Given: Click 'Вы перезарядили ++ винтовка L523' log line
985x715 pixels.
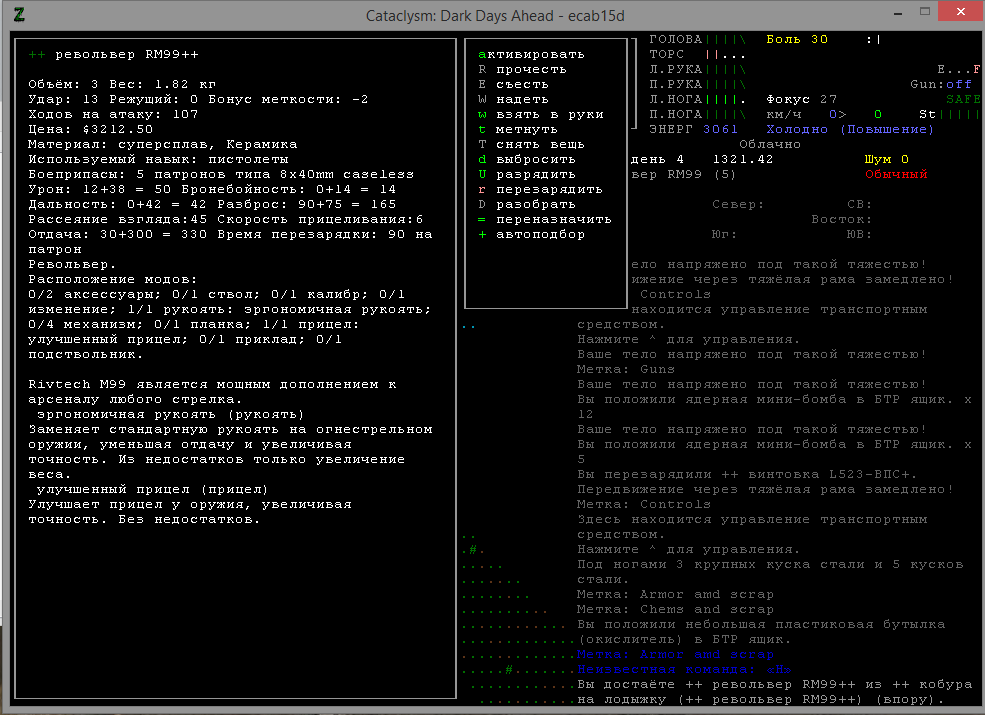Looking at the screenshot, I should (747, 475).
